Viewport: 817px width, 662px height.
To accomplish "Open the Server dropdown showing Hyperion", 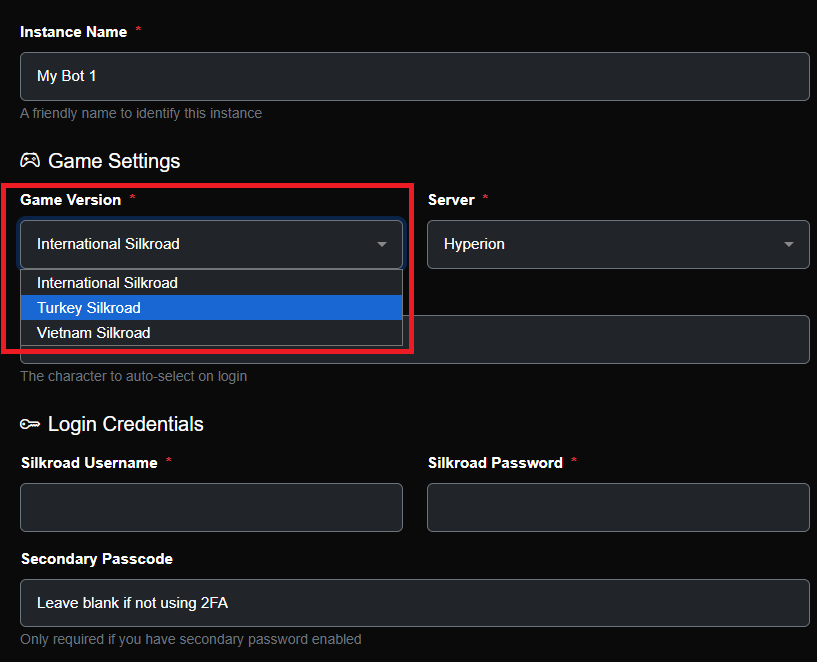I will (617, 244).
